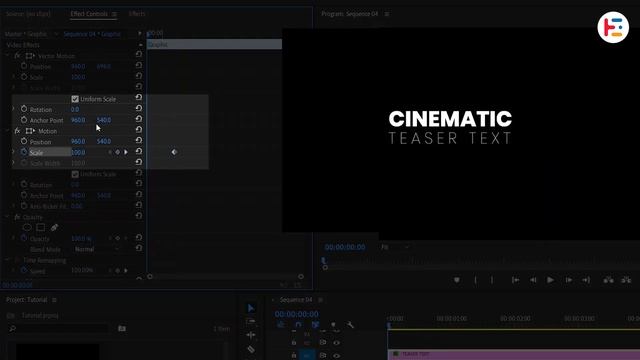Toggle upper video track eye visibility
Image resolution: width=640 pixels, height=360 pixels.
pos(336,343)
